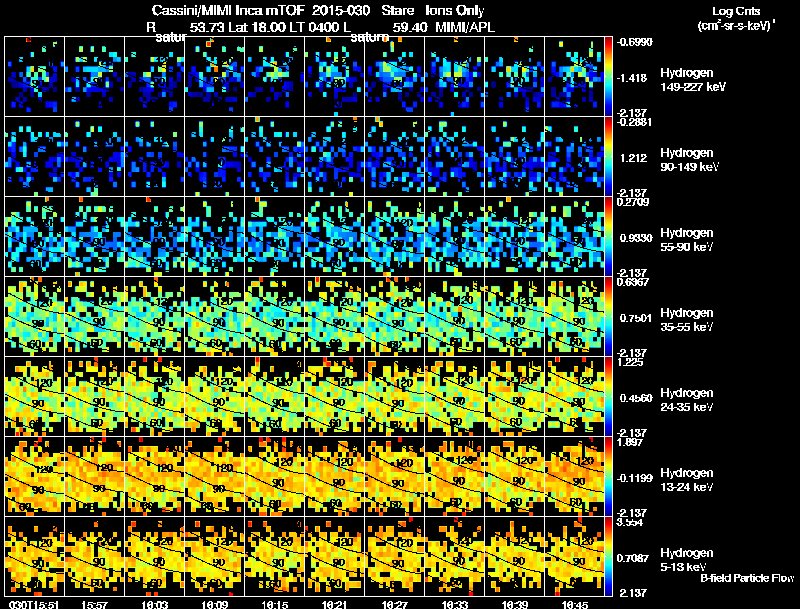Select the 'Hydrogen 13-24 keV' row label
The height and width of the screenshot is (609, 800).
point(687,480)
